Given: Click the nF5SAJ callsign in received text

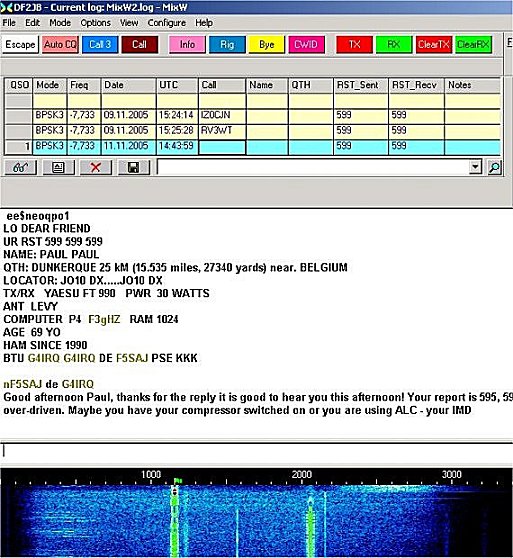Looking at the screenshot, I should (x=23, y=384).
